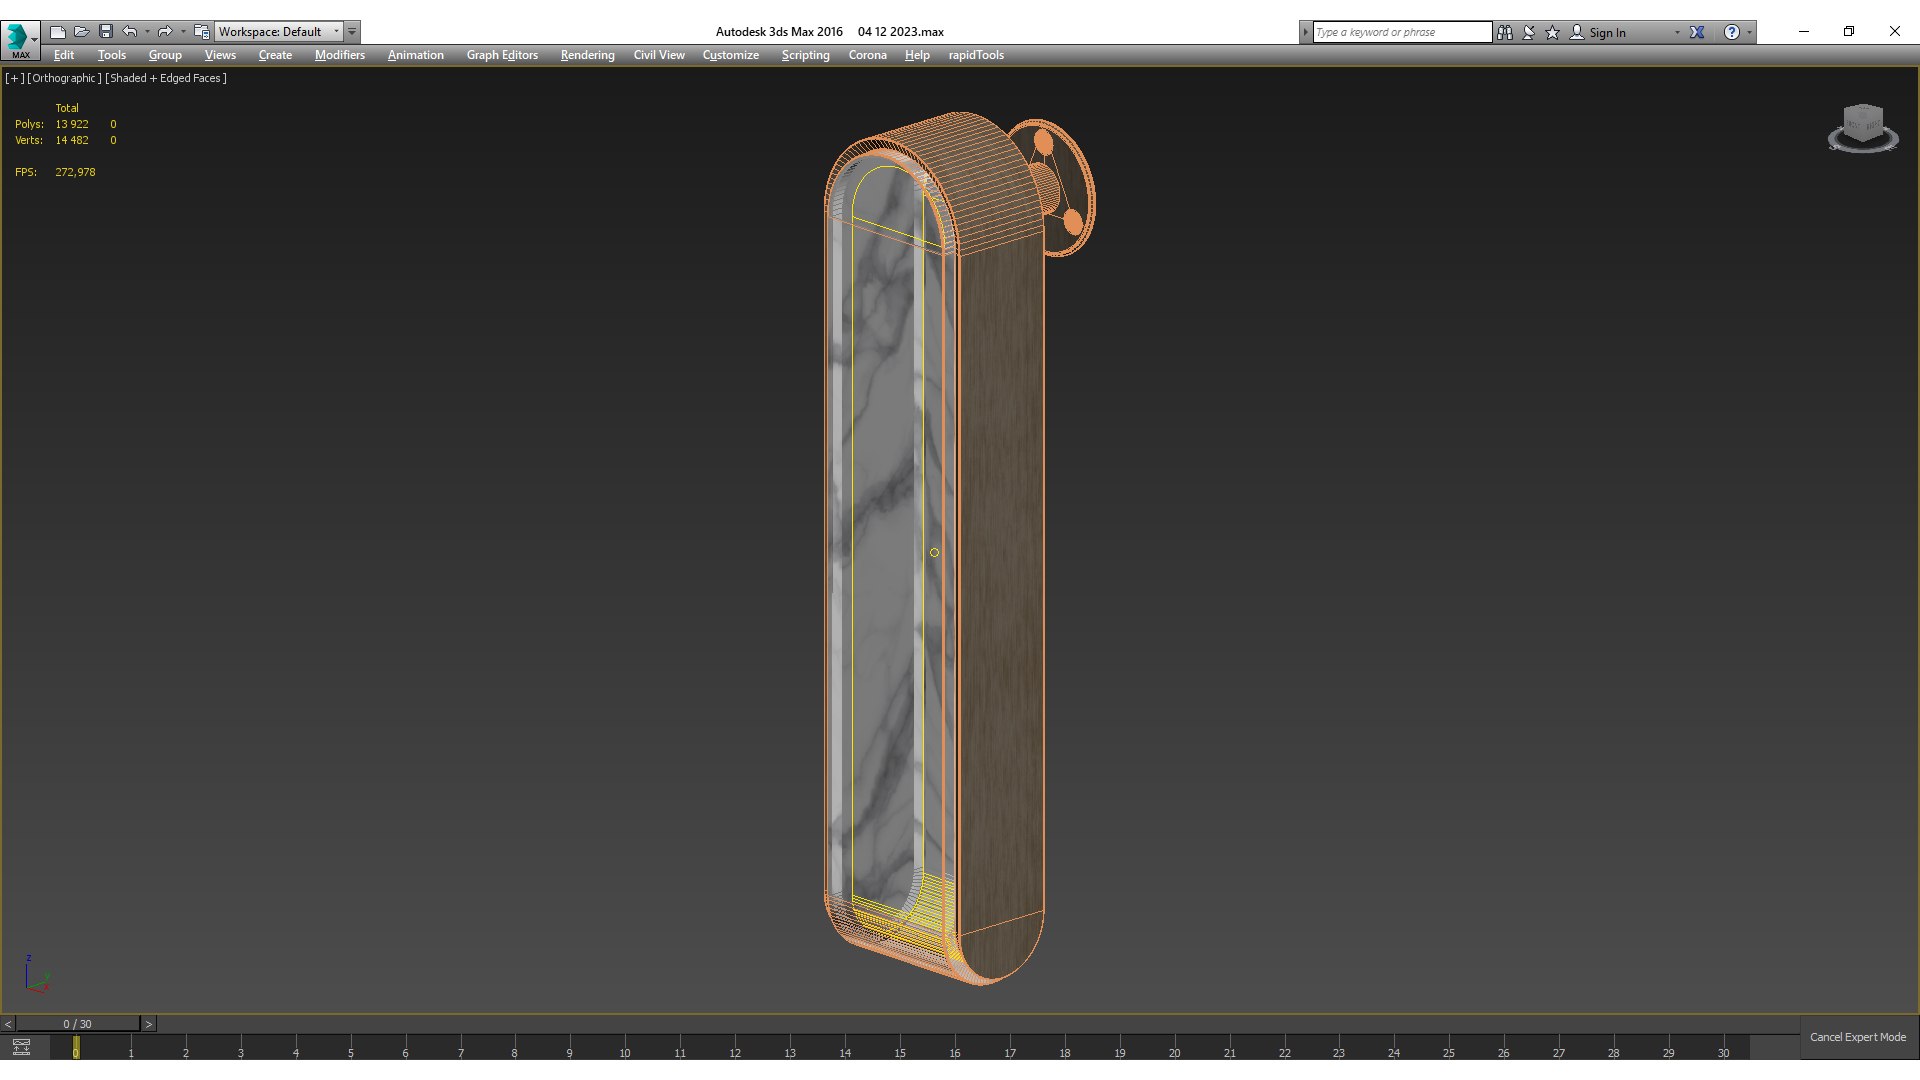Click the Project Folder icon
Viewport: 1920px width, 1080px height.
(201, 32)
